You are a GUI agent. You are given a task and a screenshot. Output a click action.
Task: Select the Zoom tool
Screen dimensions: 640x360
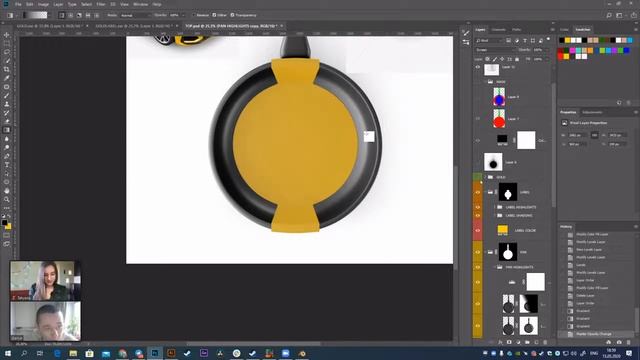(7, 199)
